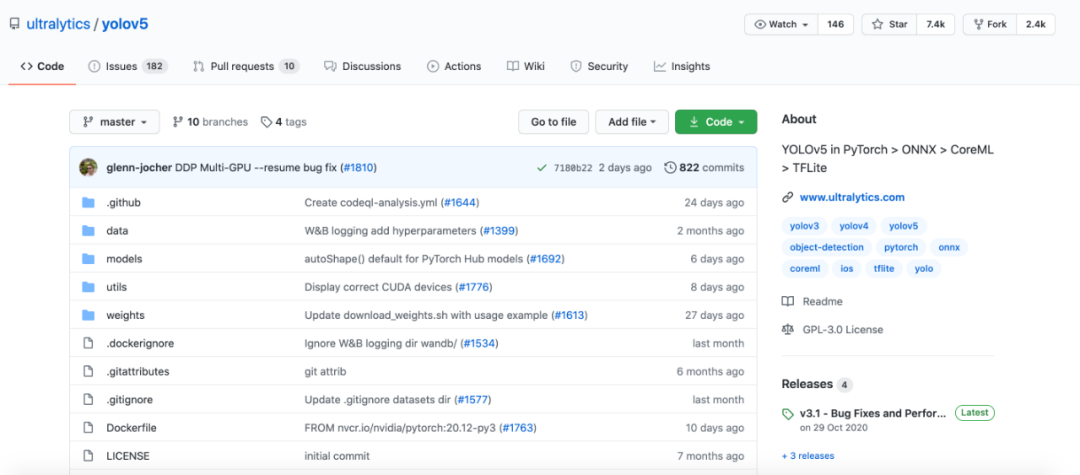Click the .gitattributes file icon
The width and height of the screenshot is (1080, 475).
coord(87,371)
